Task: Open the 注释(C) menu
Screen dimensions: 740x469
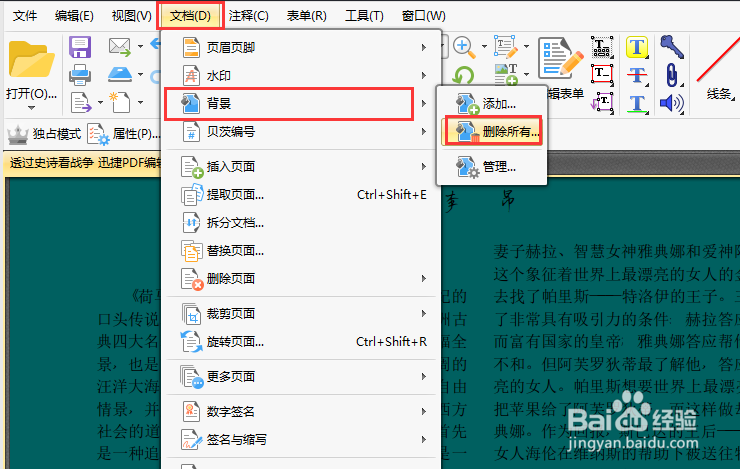Action: [x=249, y=16]
